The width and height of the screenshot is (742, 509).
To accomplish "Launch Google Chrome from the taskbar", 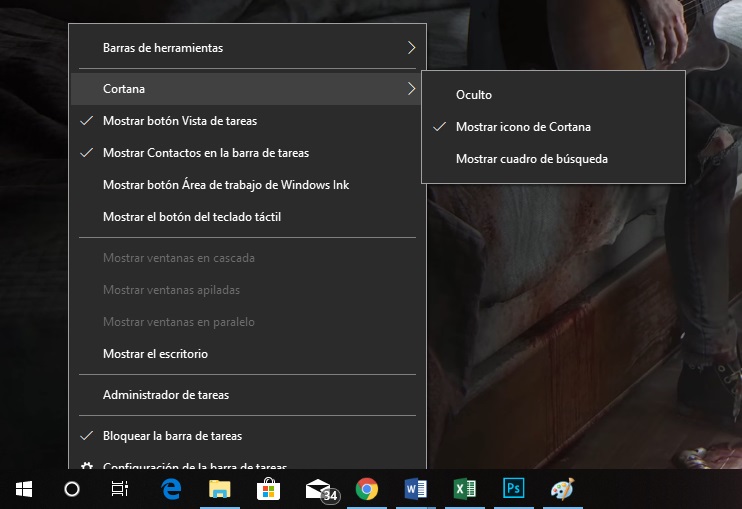I will tap(367, 489).
